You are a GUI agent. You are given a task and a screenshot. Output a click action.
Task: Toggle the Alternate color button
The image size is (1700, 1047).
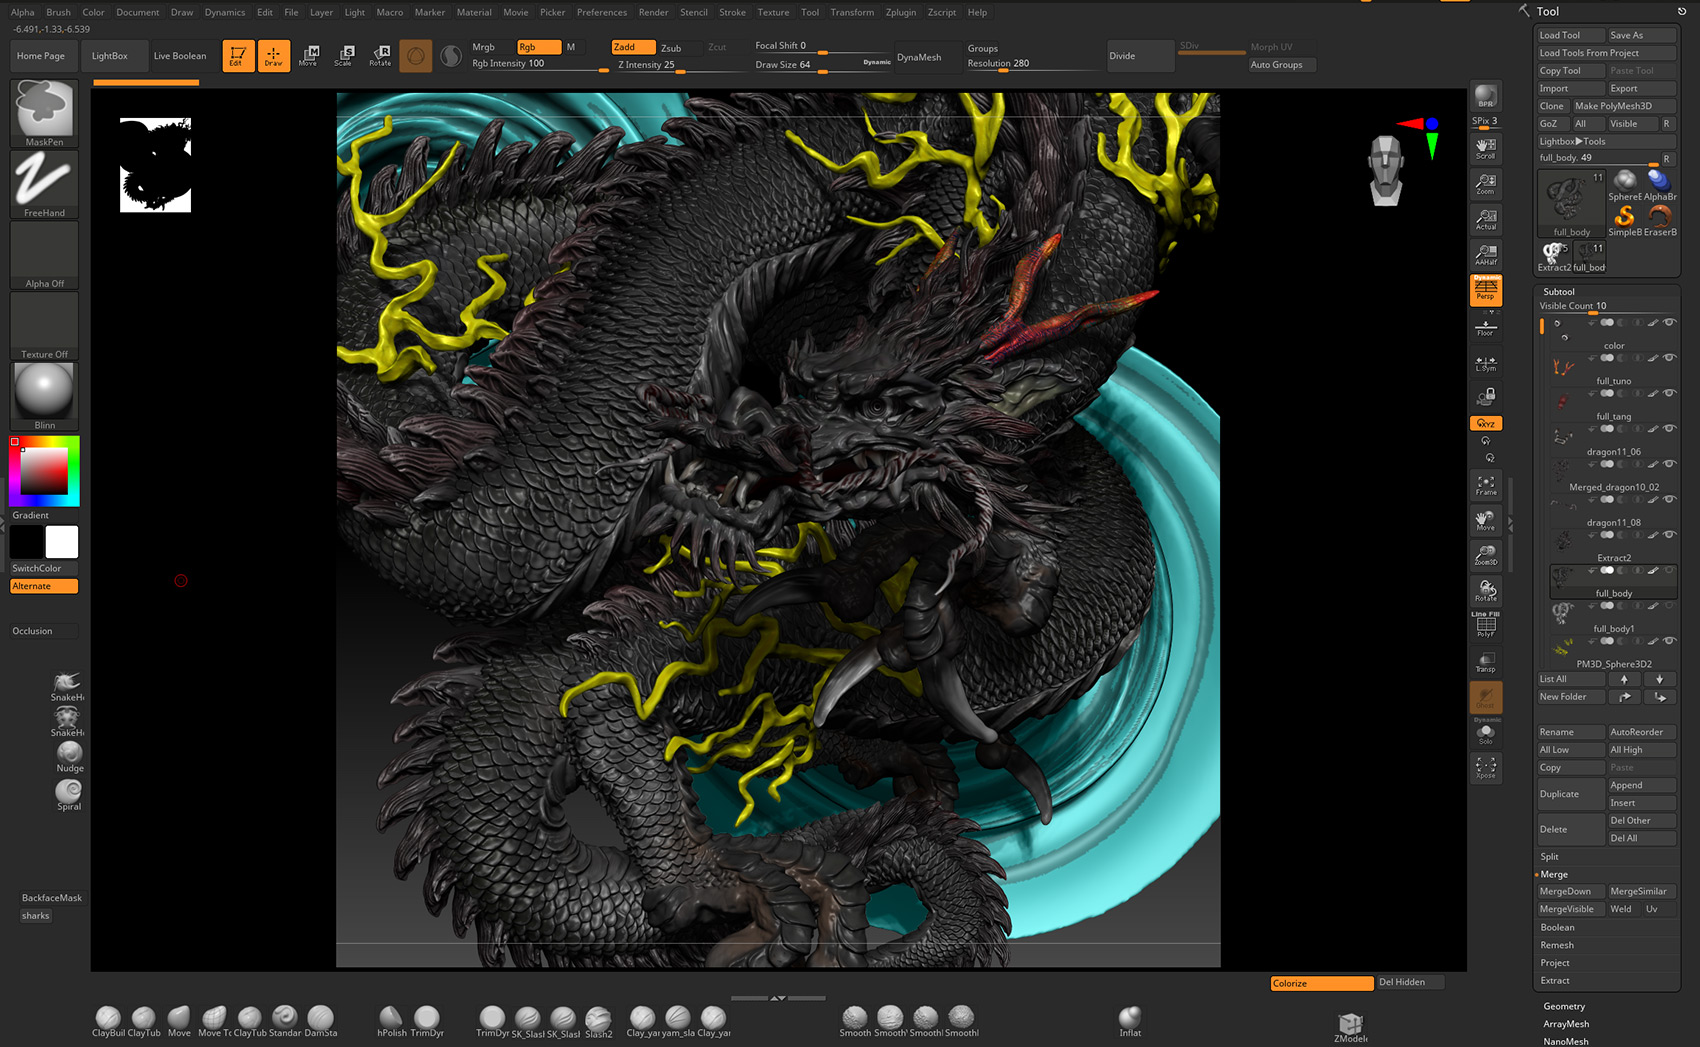click(44, 586)
